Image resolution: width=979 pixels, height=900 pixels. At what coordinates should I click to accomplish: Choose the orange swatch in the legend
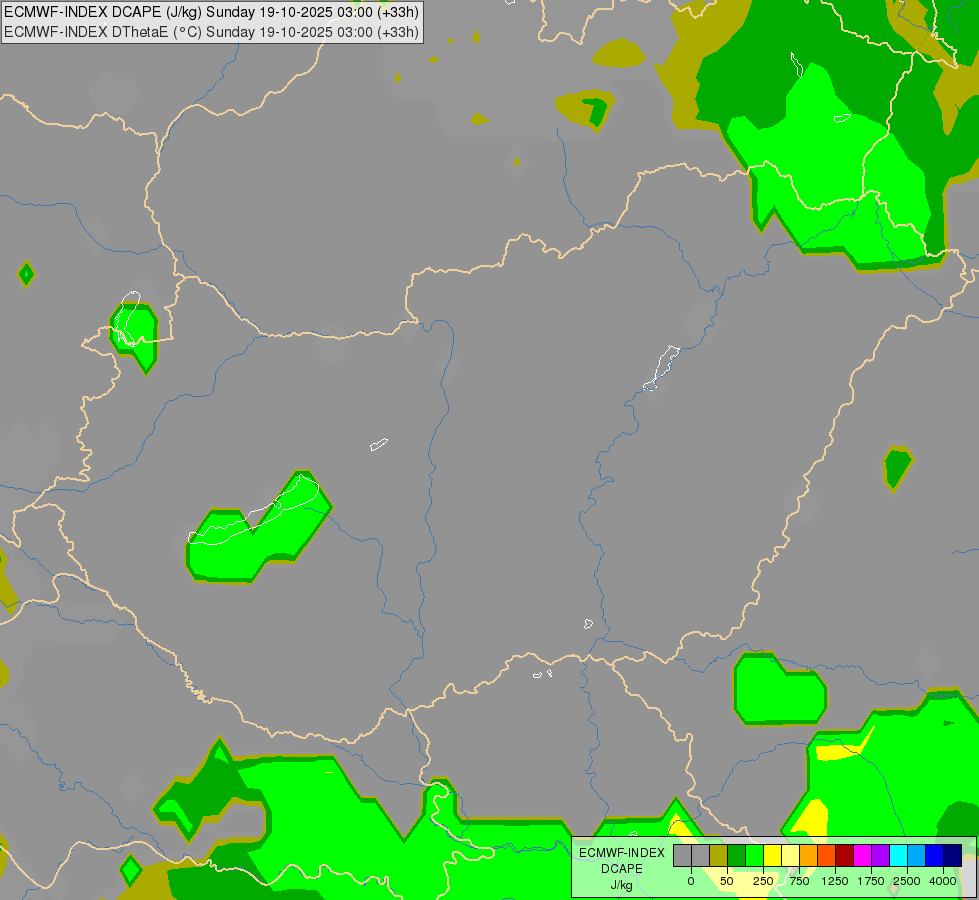click(809, 855)
